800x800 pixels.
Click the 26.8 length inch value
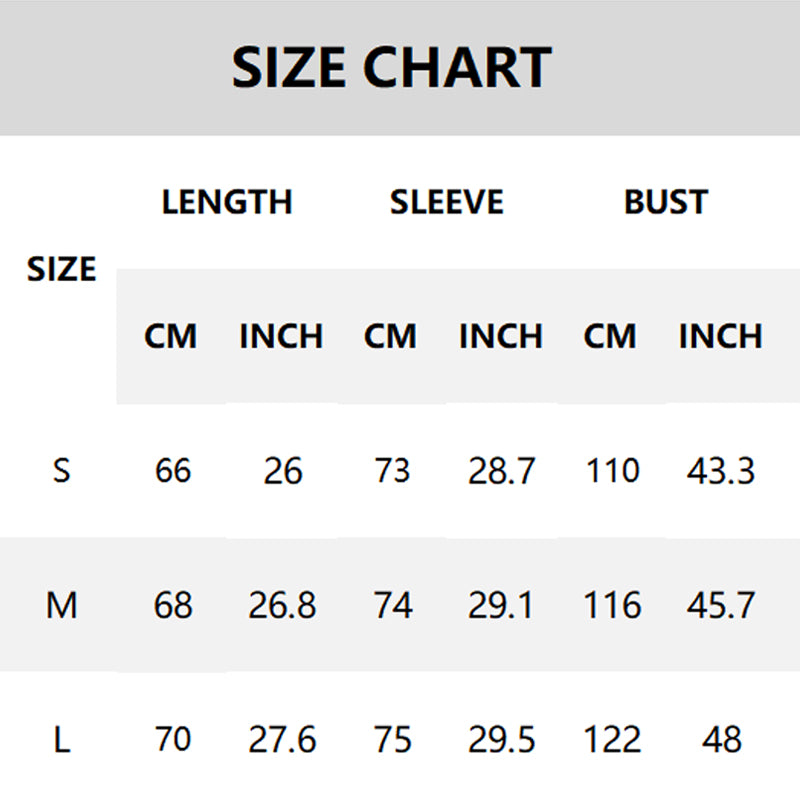click(x=282, y=605)
